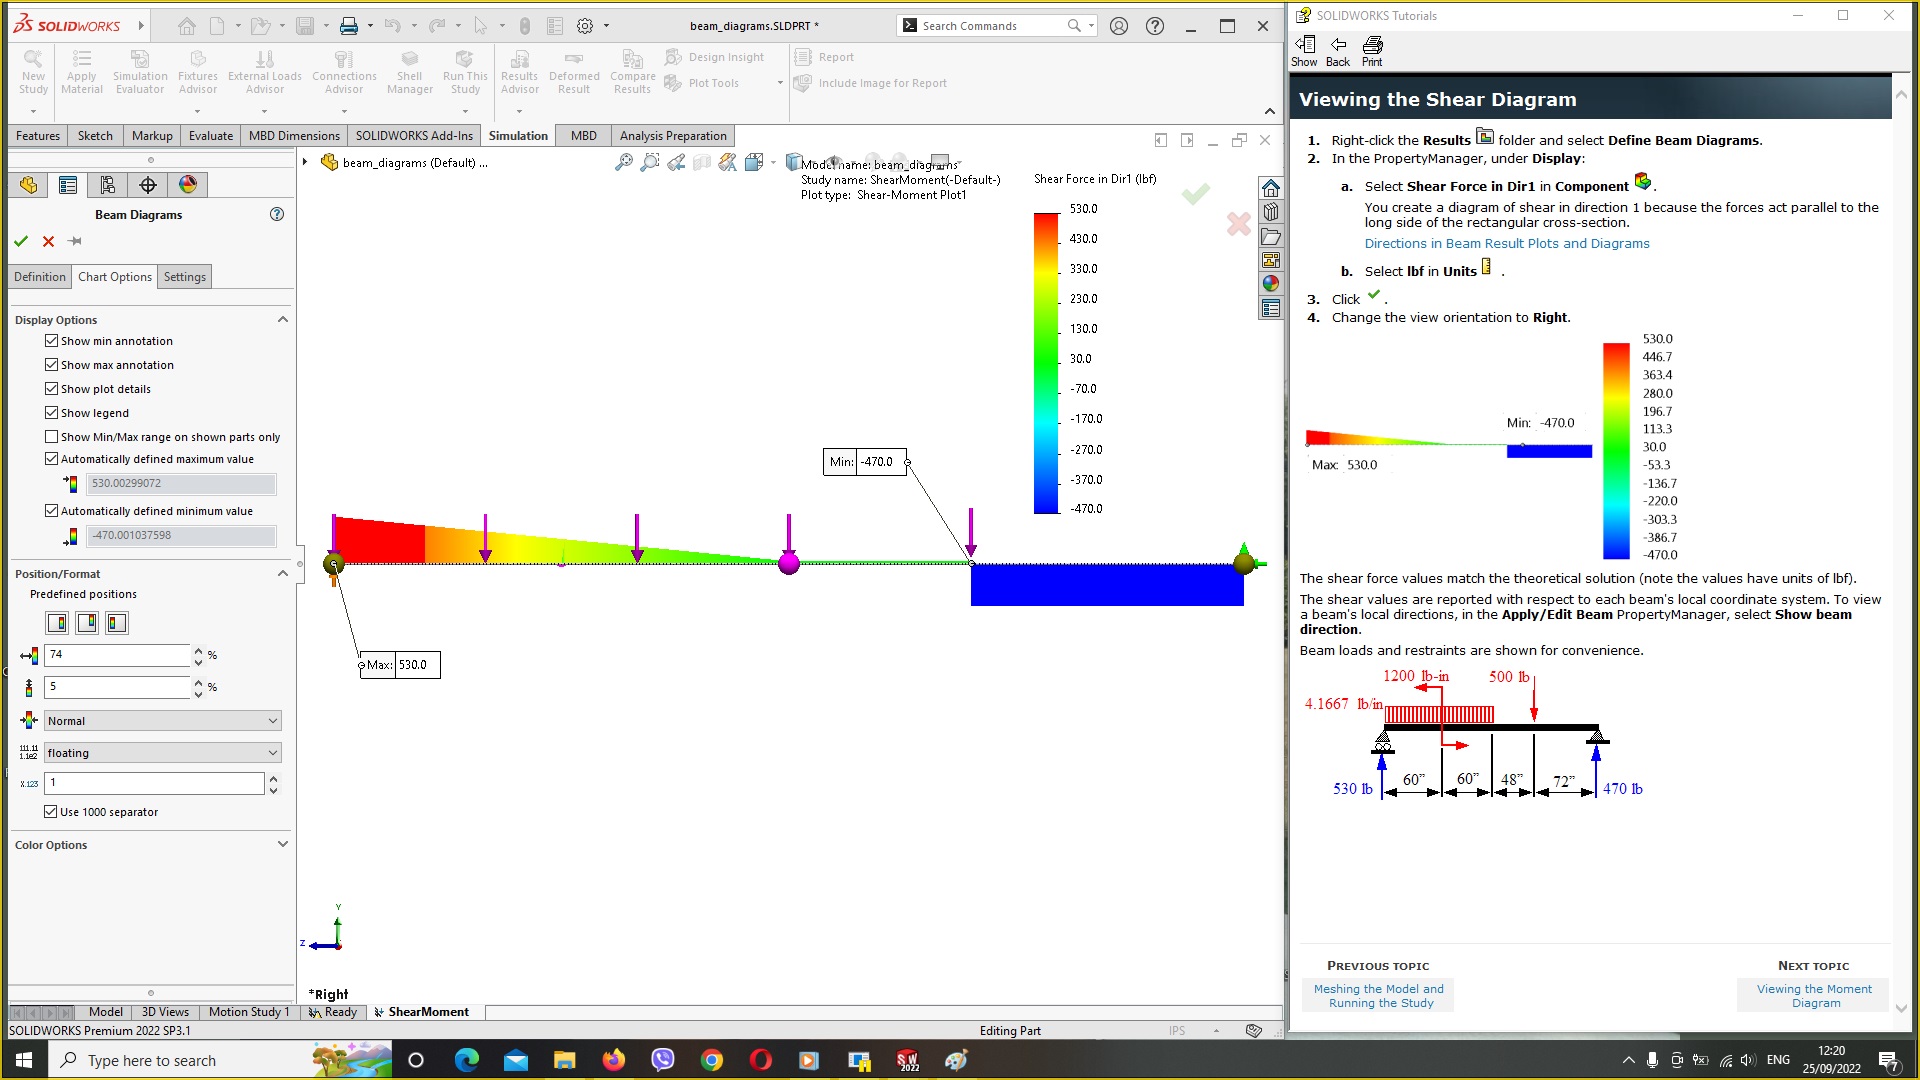Toggle Show max annotation checkbox
This screenshot has height=1080, width=1920.
point(51,365)
